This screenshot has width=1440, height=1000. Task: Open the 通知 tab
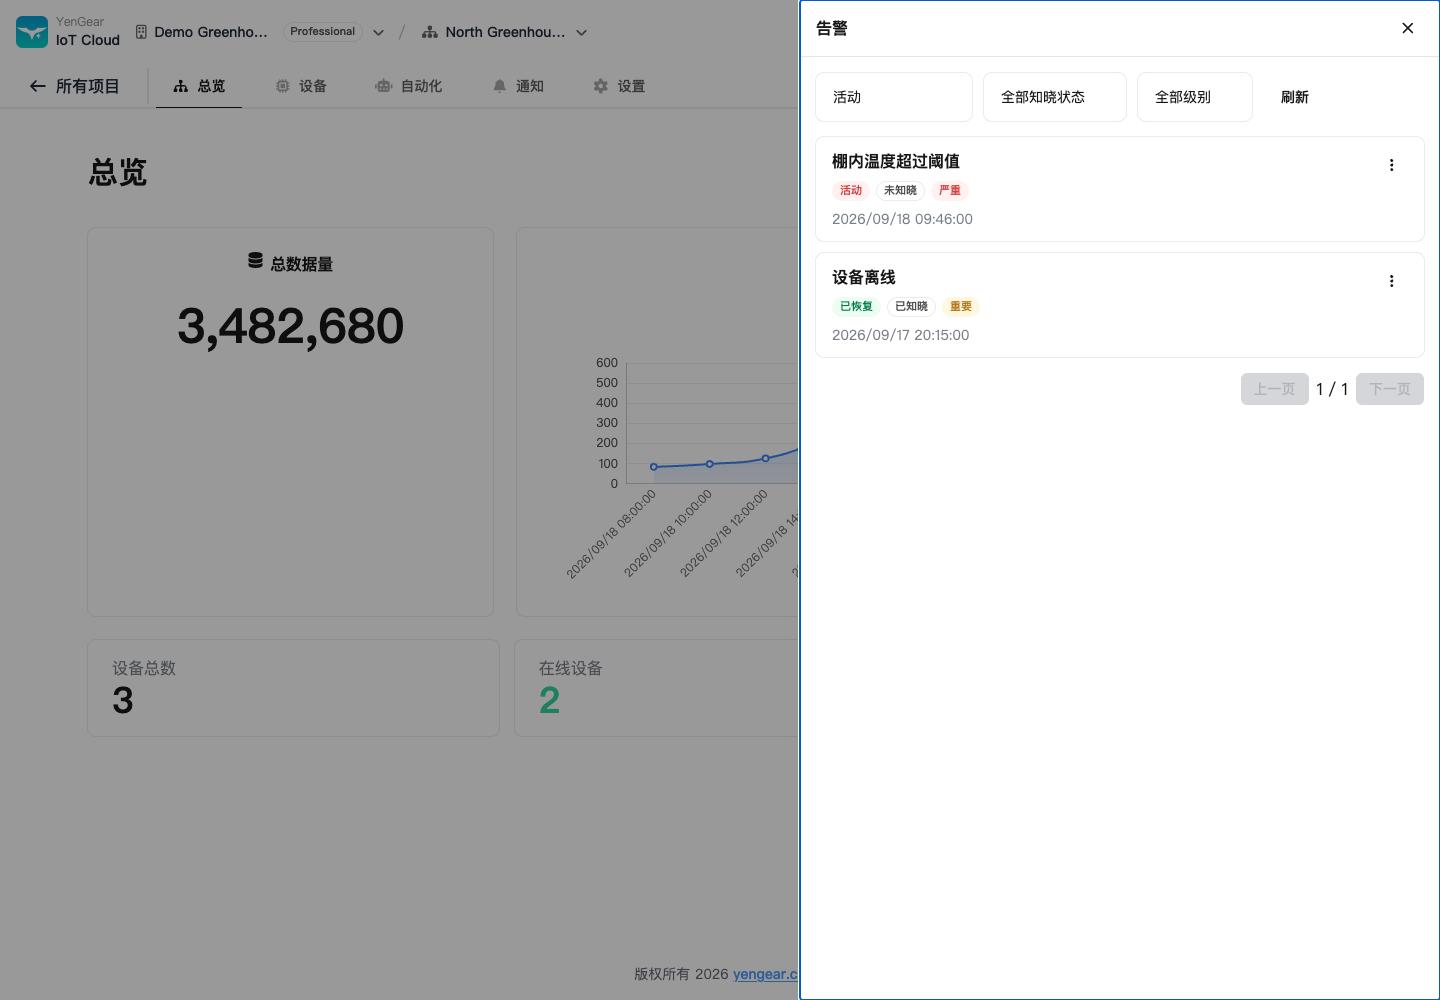[x=518, y=86]
